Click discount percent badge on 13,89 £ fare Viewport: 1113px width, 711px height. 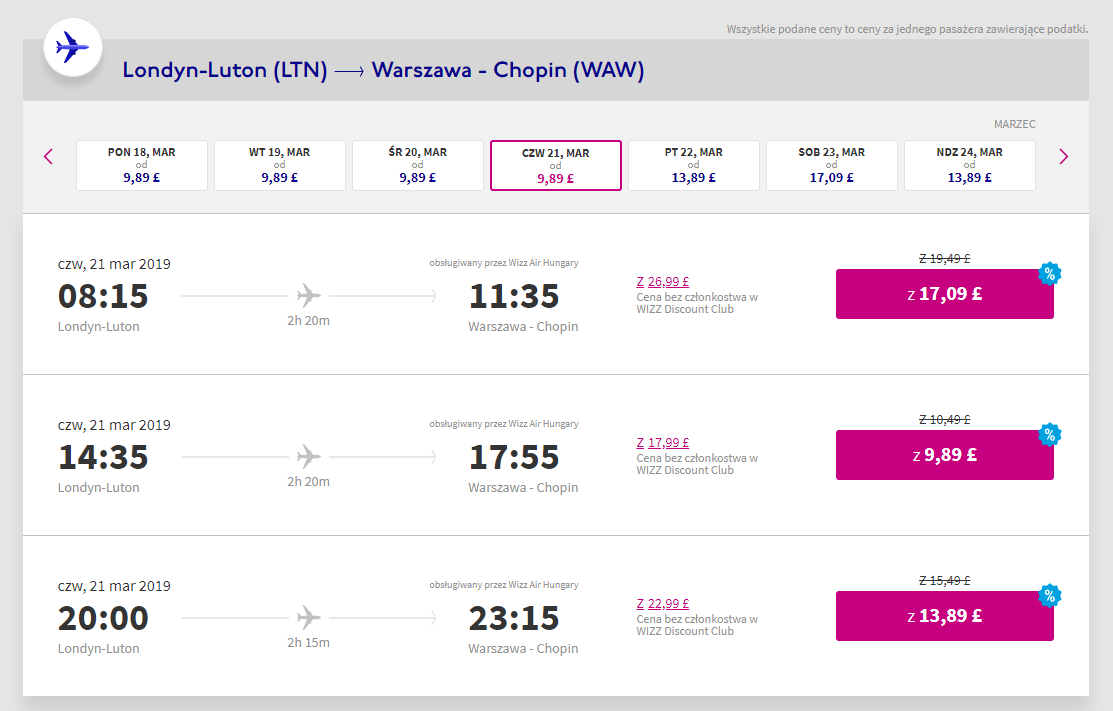click(1049, 596)
